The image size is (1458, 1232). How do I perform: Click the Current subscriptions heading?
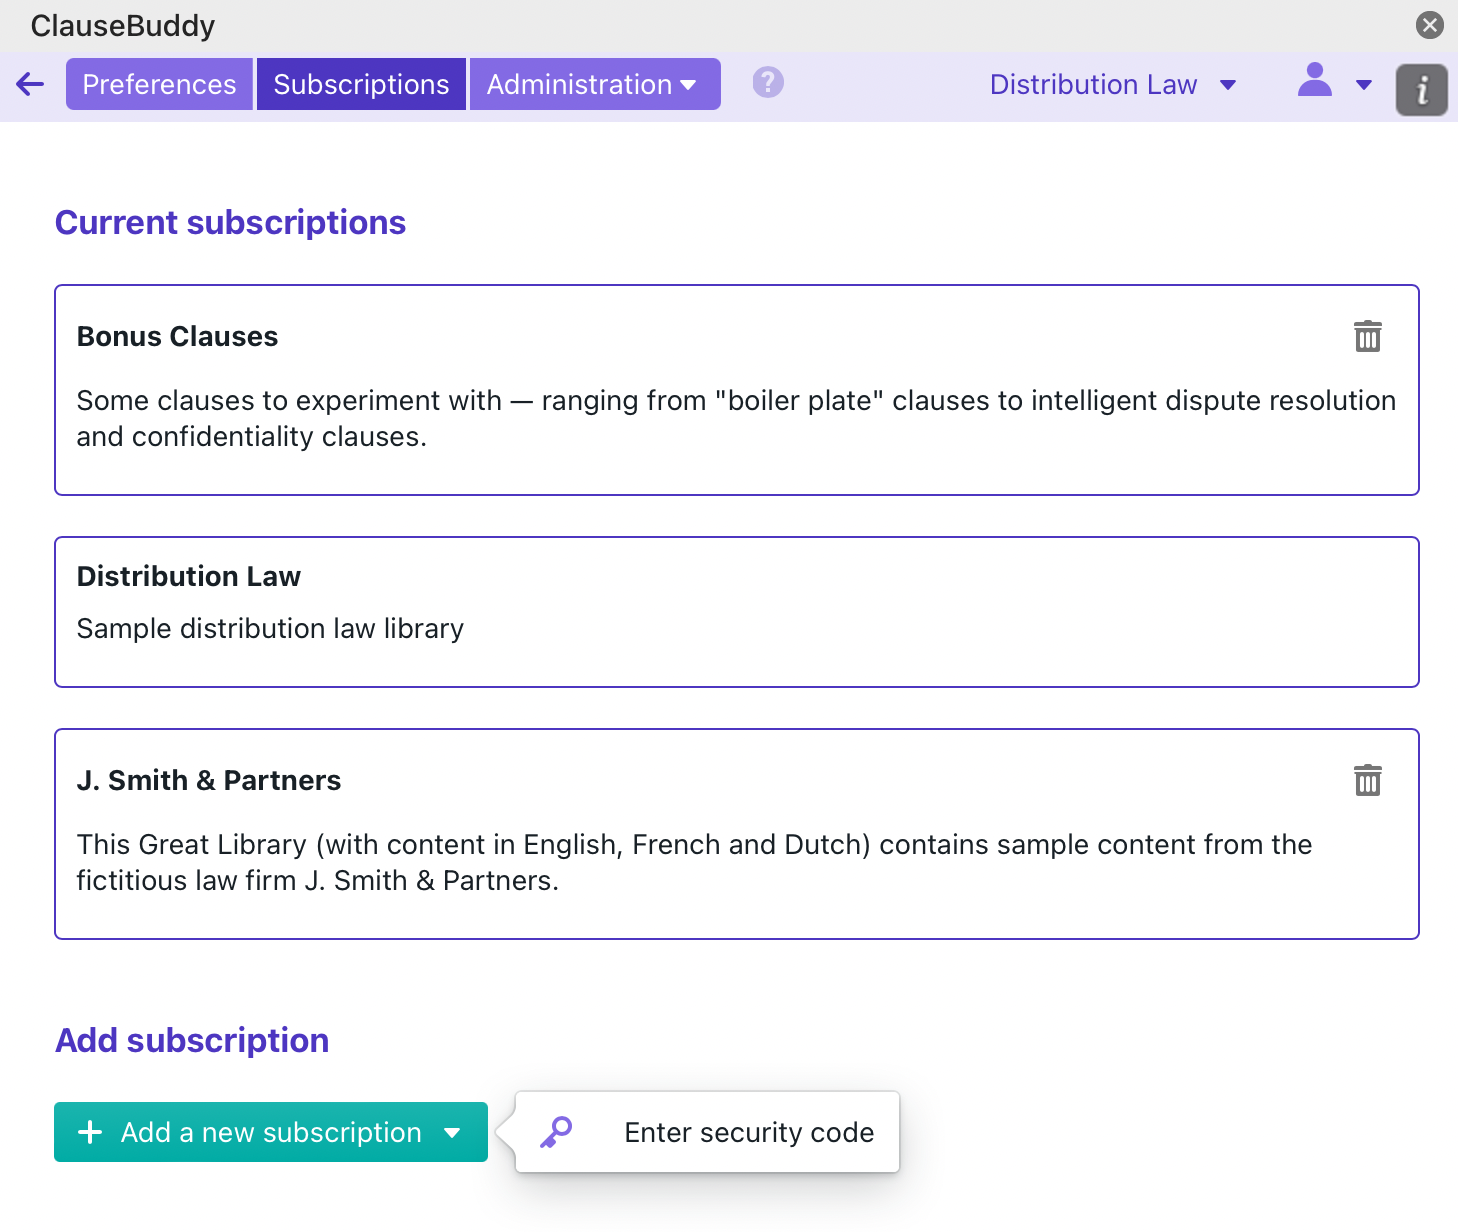tap(230, 222)
